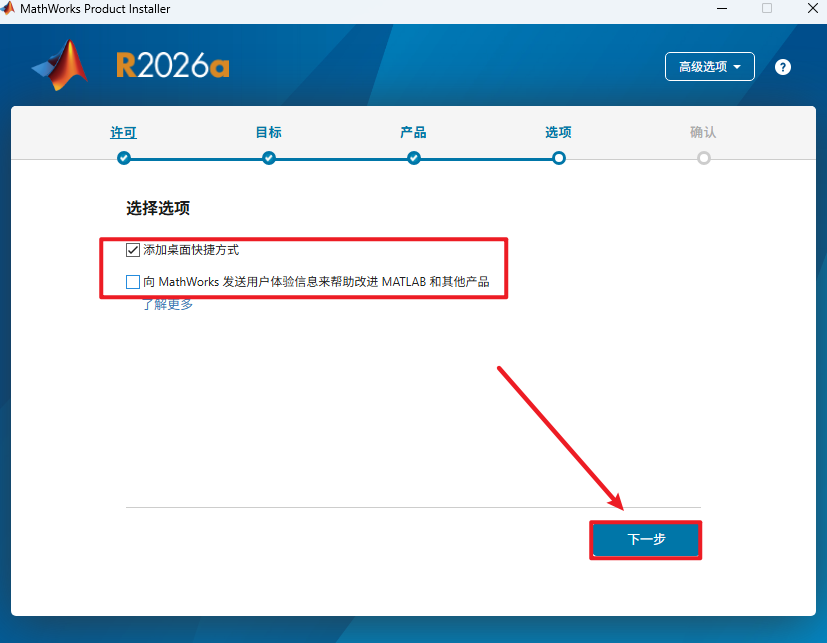The image size is (827, 643).
Task: Click the MATLAB icon in title bar
Action: click(x=7, y=8)
